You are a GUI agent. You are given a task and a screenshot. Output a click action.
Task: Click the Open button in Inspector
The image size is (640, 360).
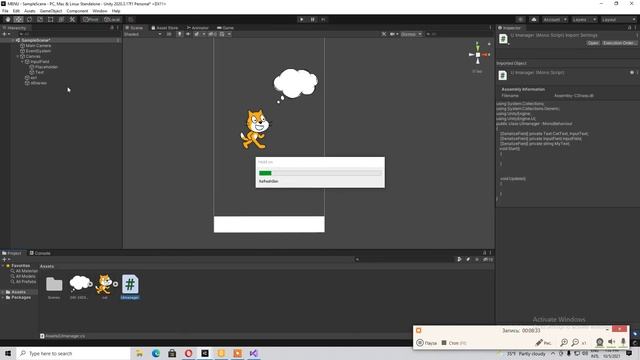tap(593, 43)
